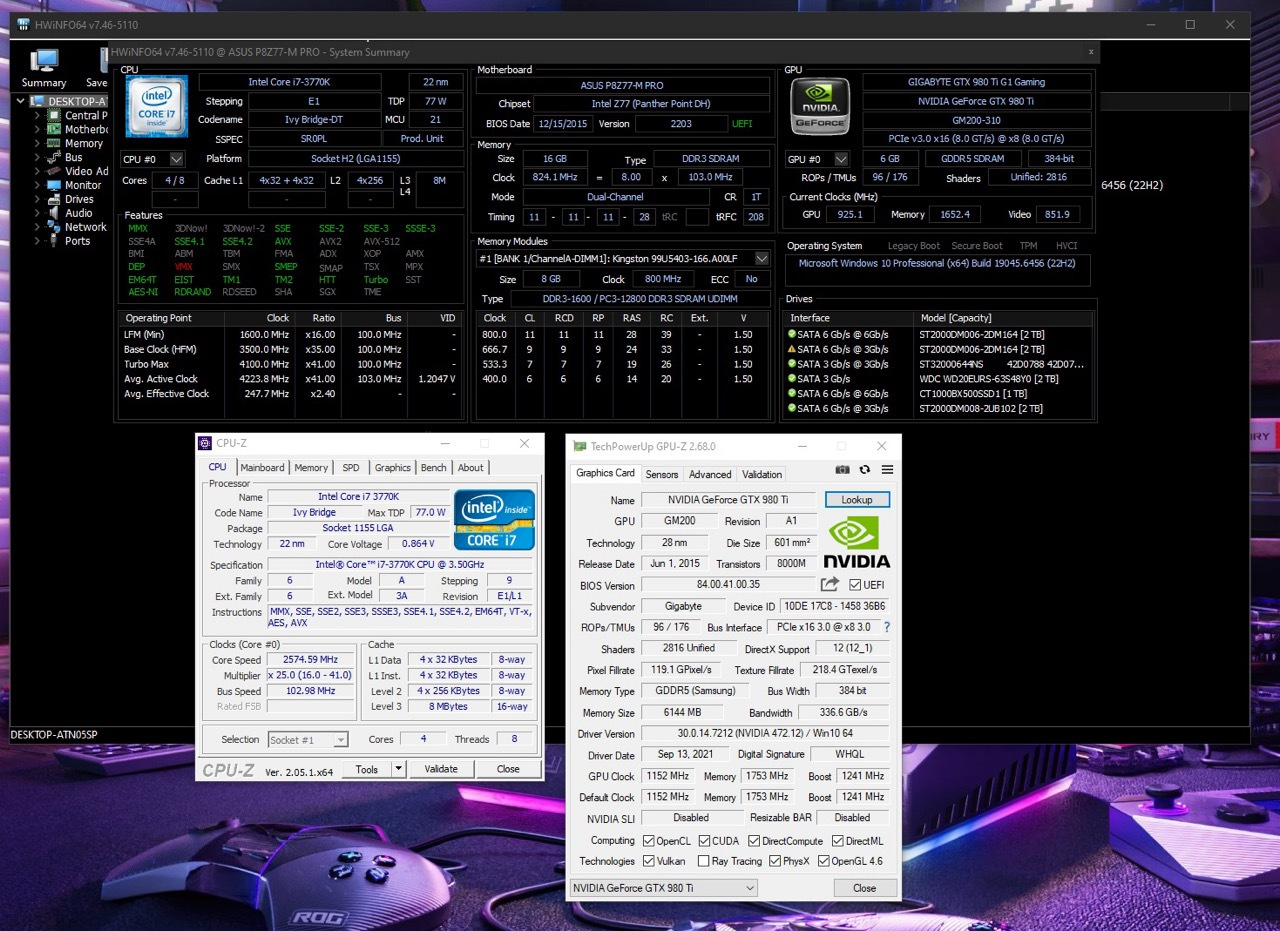
Task: Expand the Drives tree node
Action: pos(38,199)
